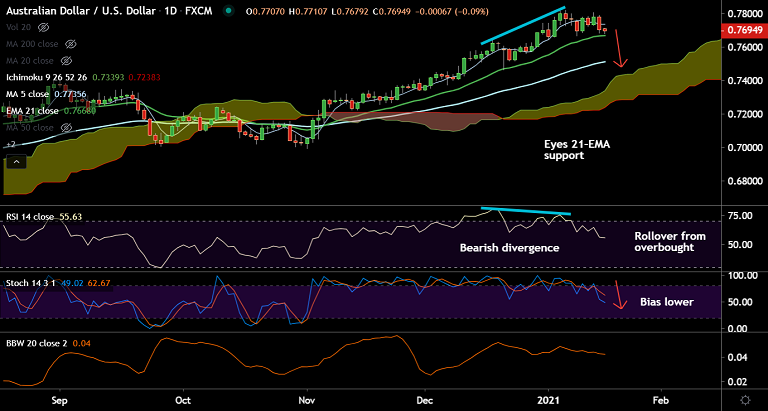768x411 pixels.
Task: Select the BBW 20 close 2 legend
Action: click(x=37, y=344)
